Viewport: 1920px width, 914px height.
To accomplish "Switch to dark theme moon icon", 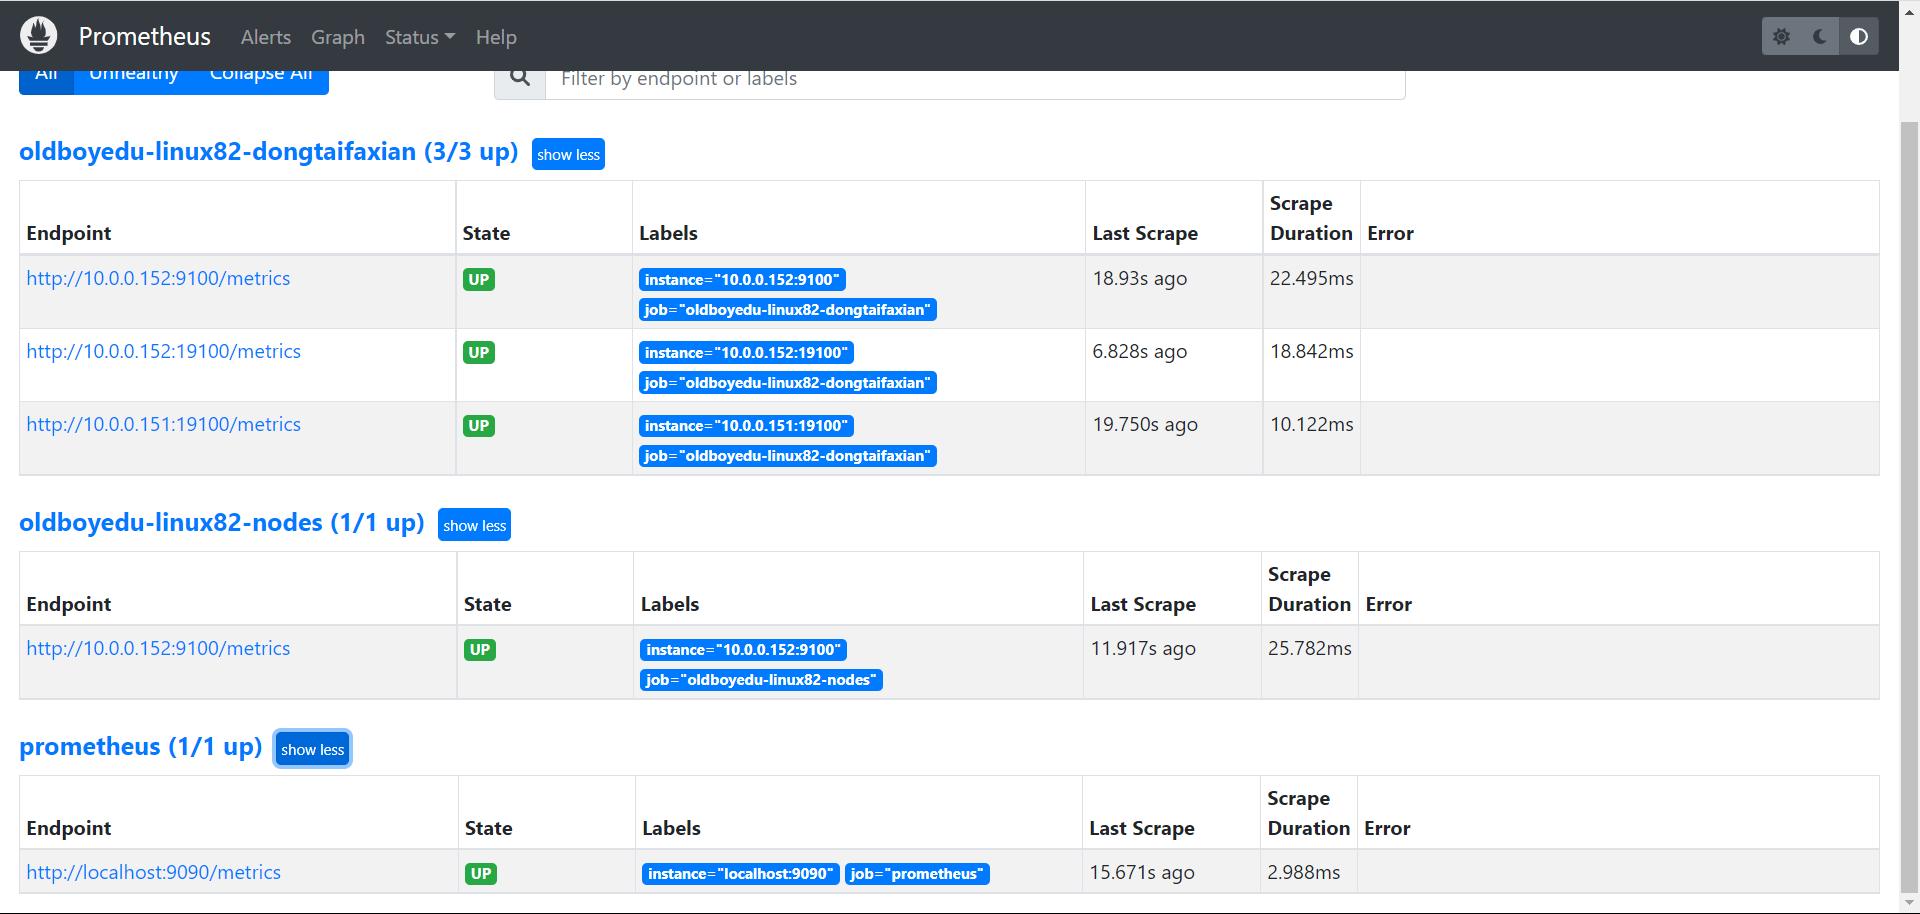I will coord(1820,37).
